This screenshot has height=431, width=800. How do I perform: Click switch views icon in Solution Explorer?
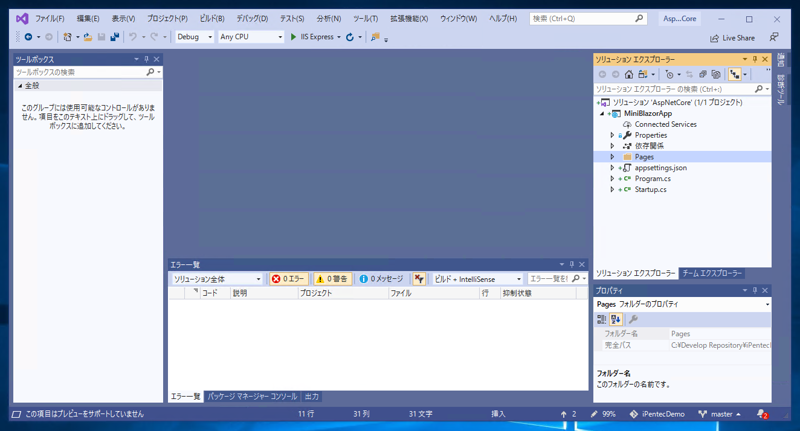tap(643, 74)
